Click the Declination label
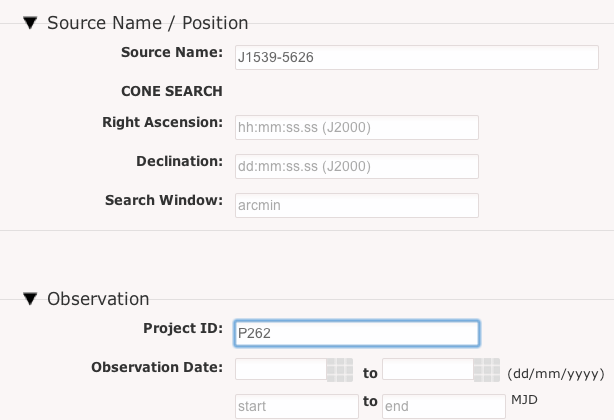 point(179,161)
